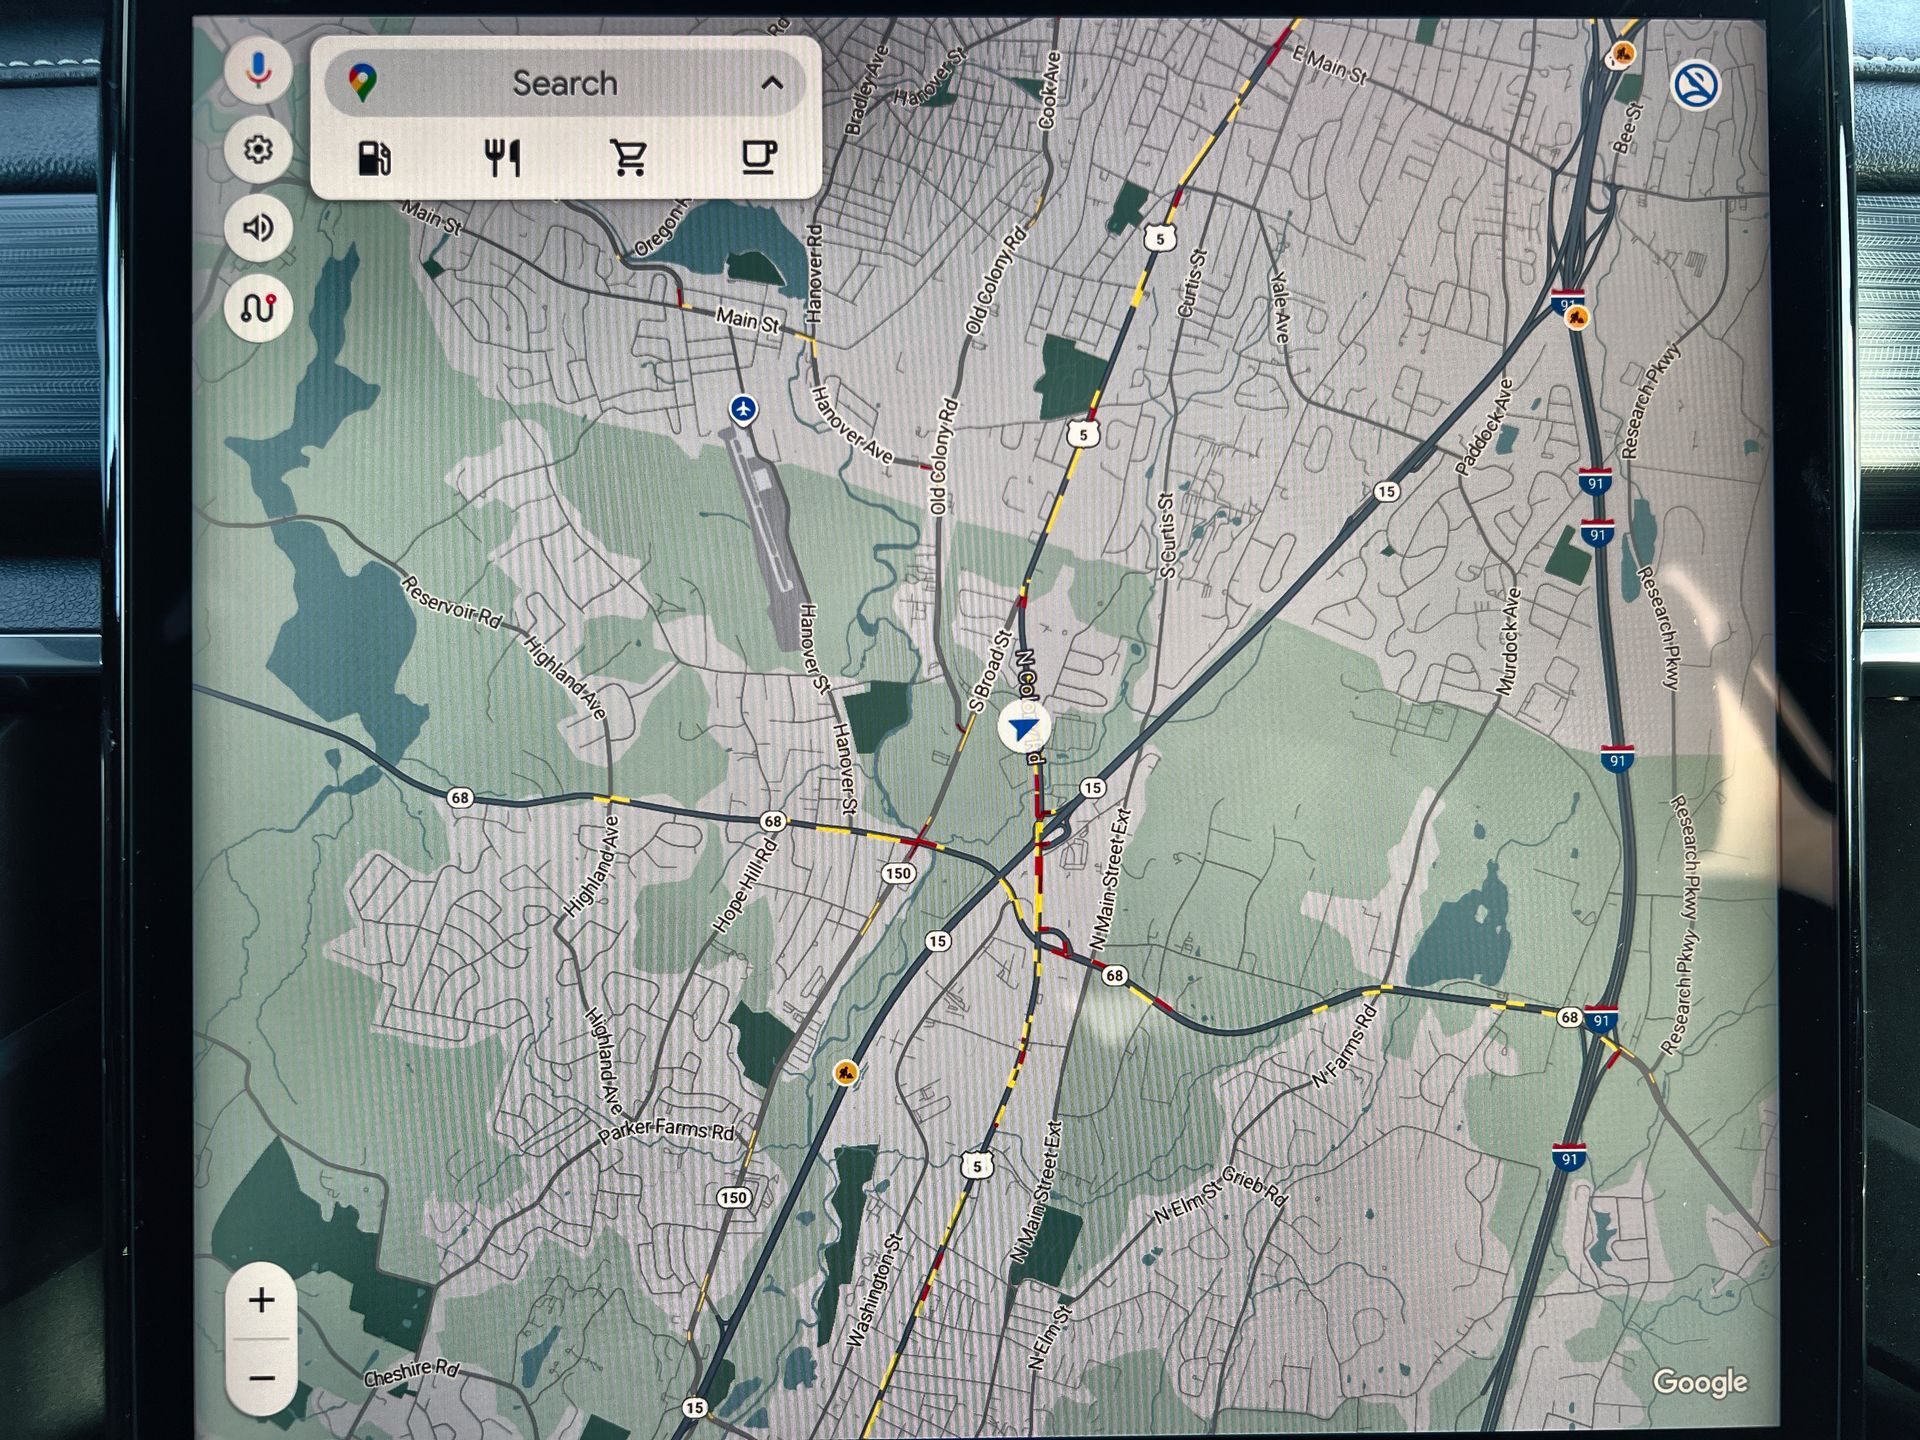1920x1440 pixels.
Task: Search for gas stations icon
Action: tap(374, 158)
